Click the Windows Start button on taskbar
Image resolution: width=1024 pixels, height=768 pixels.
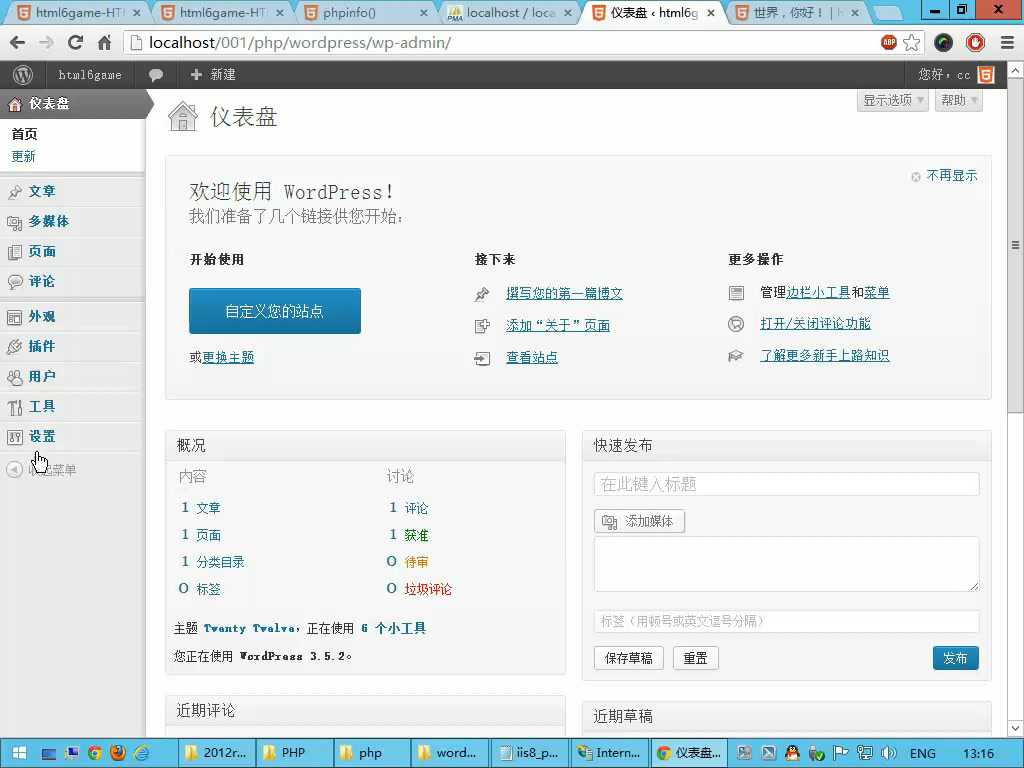click(x=19, y=753)
